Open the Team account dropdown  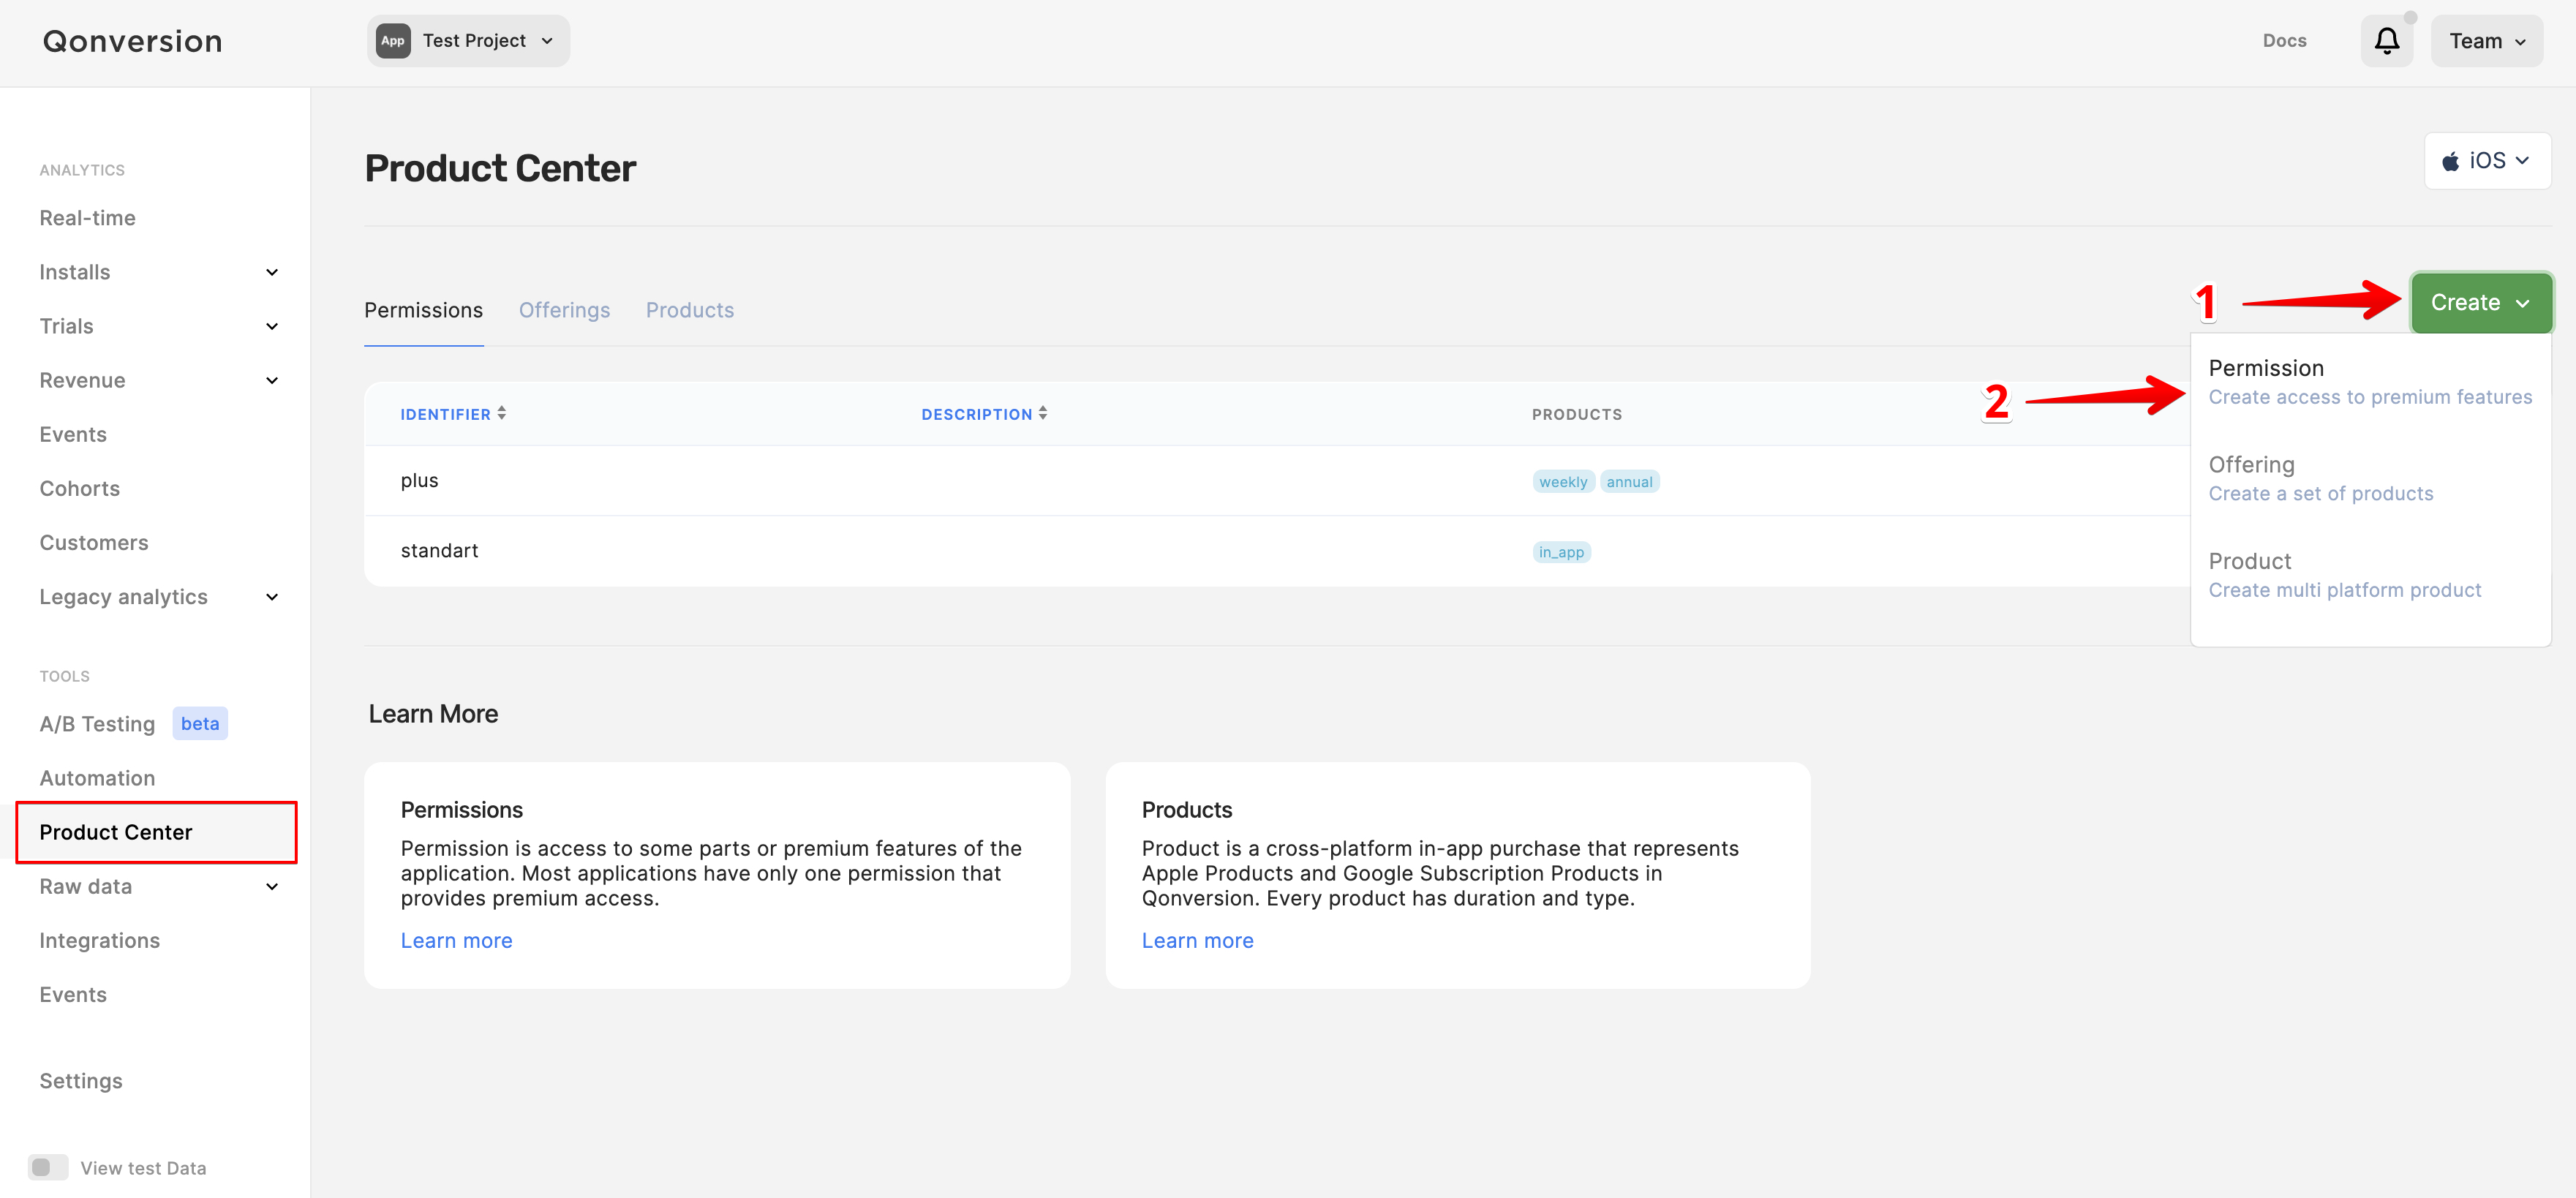pyautogui.click(x=2486, y=41)
